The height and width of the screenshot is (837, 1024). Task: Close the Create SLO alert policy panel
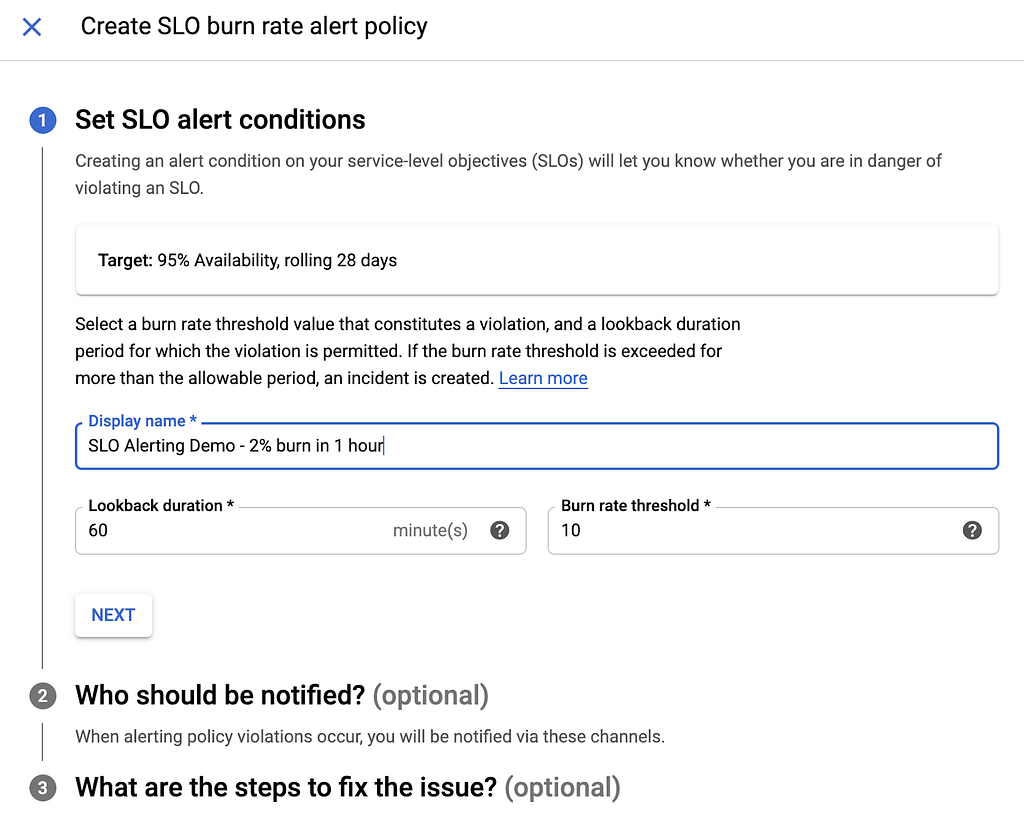pos(31,27)
